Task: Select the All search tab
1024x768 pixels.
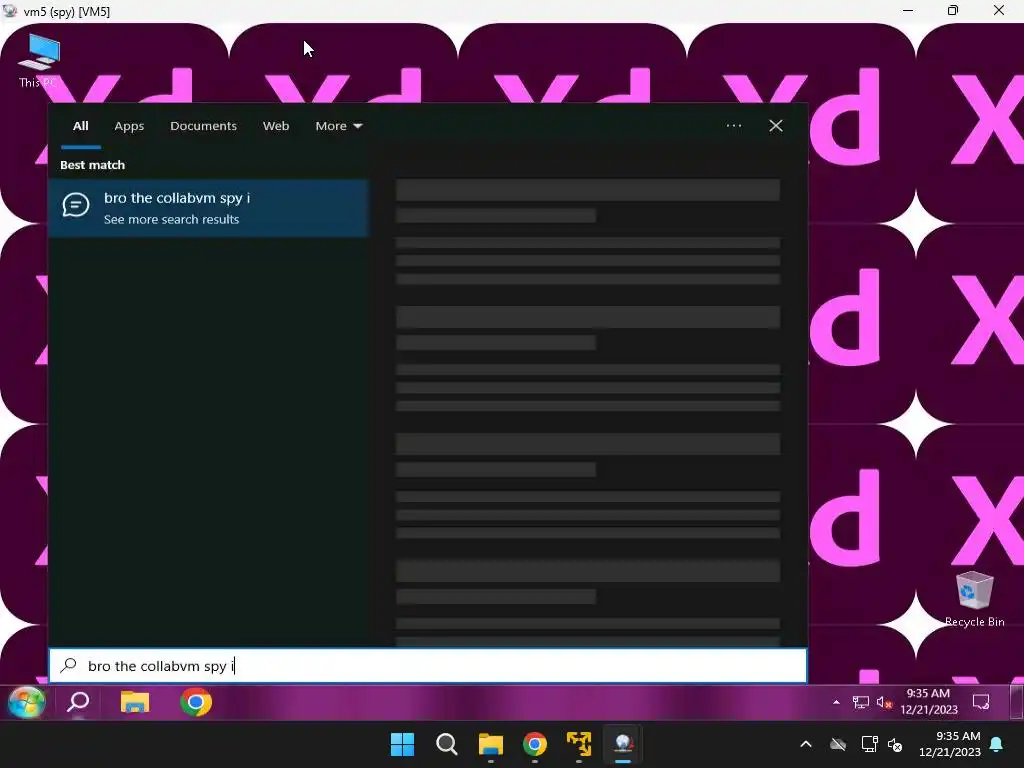Action: [x=80, y=126]
